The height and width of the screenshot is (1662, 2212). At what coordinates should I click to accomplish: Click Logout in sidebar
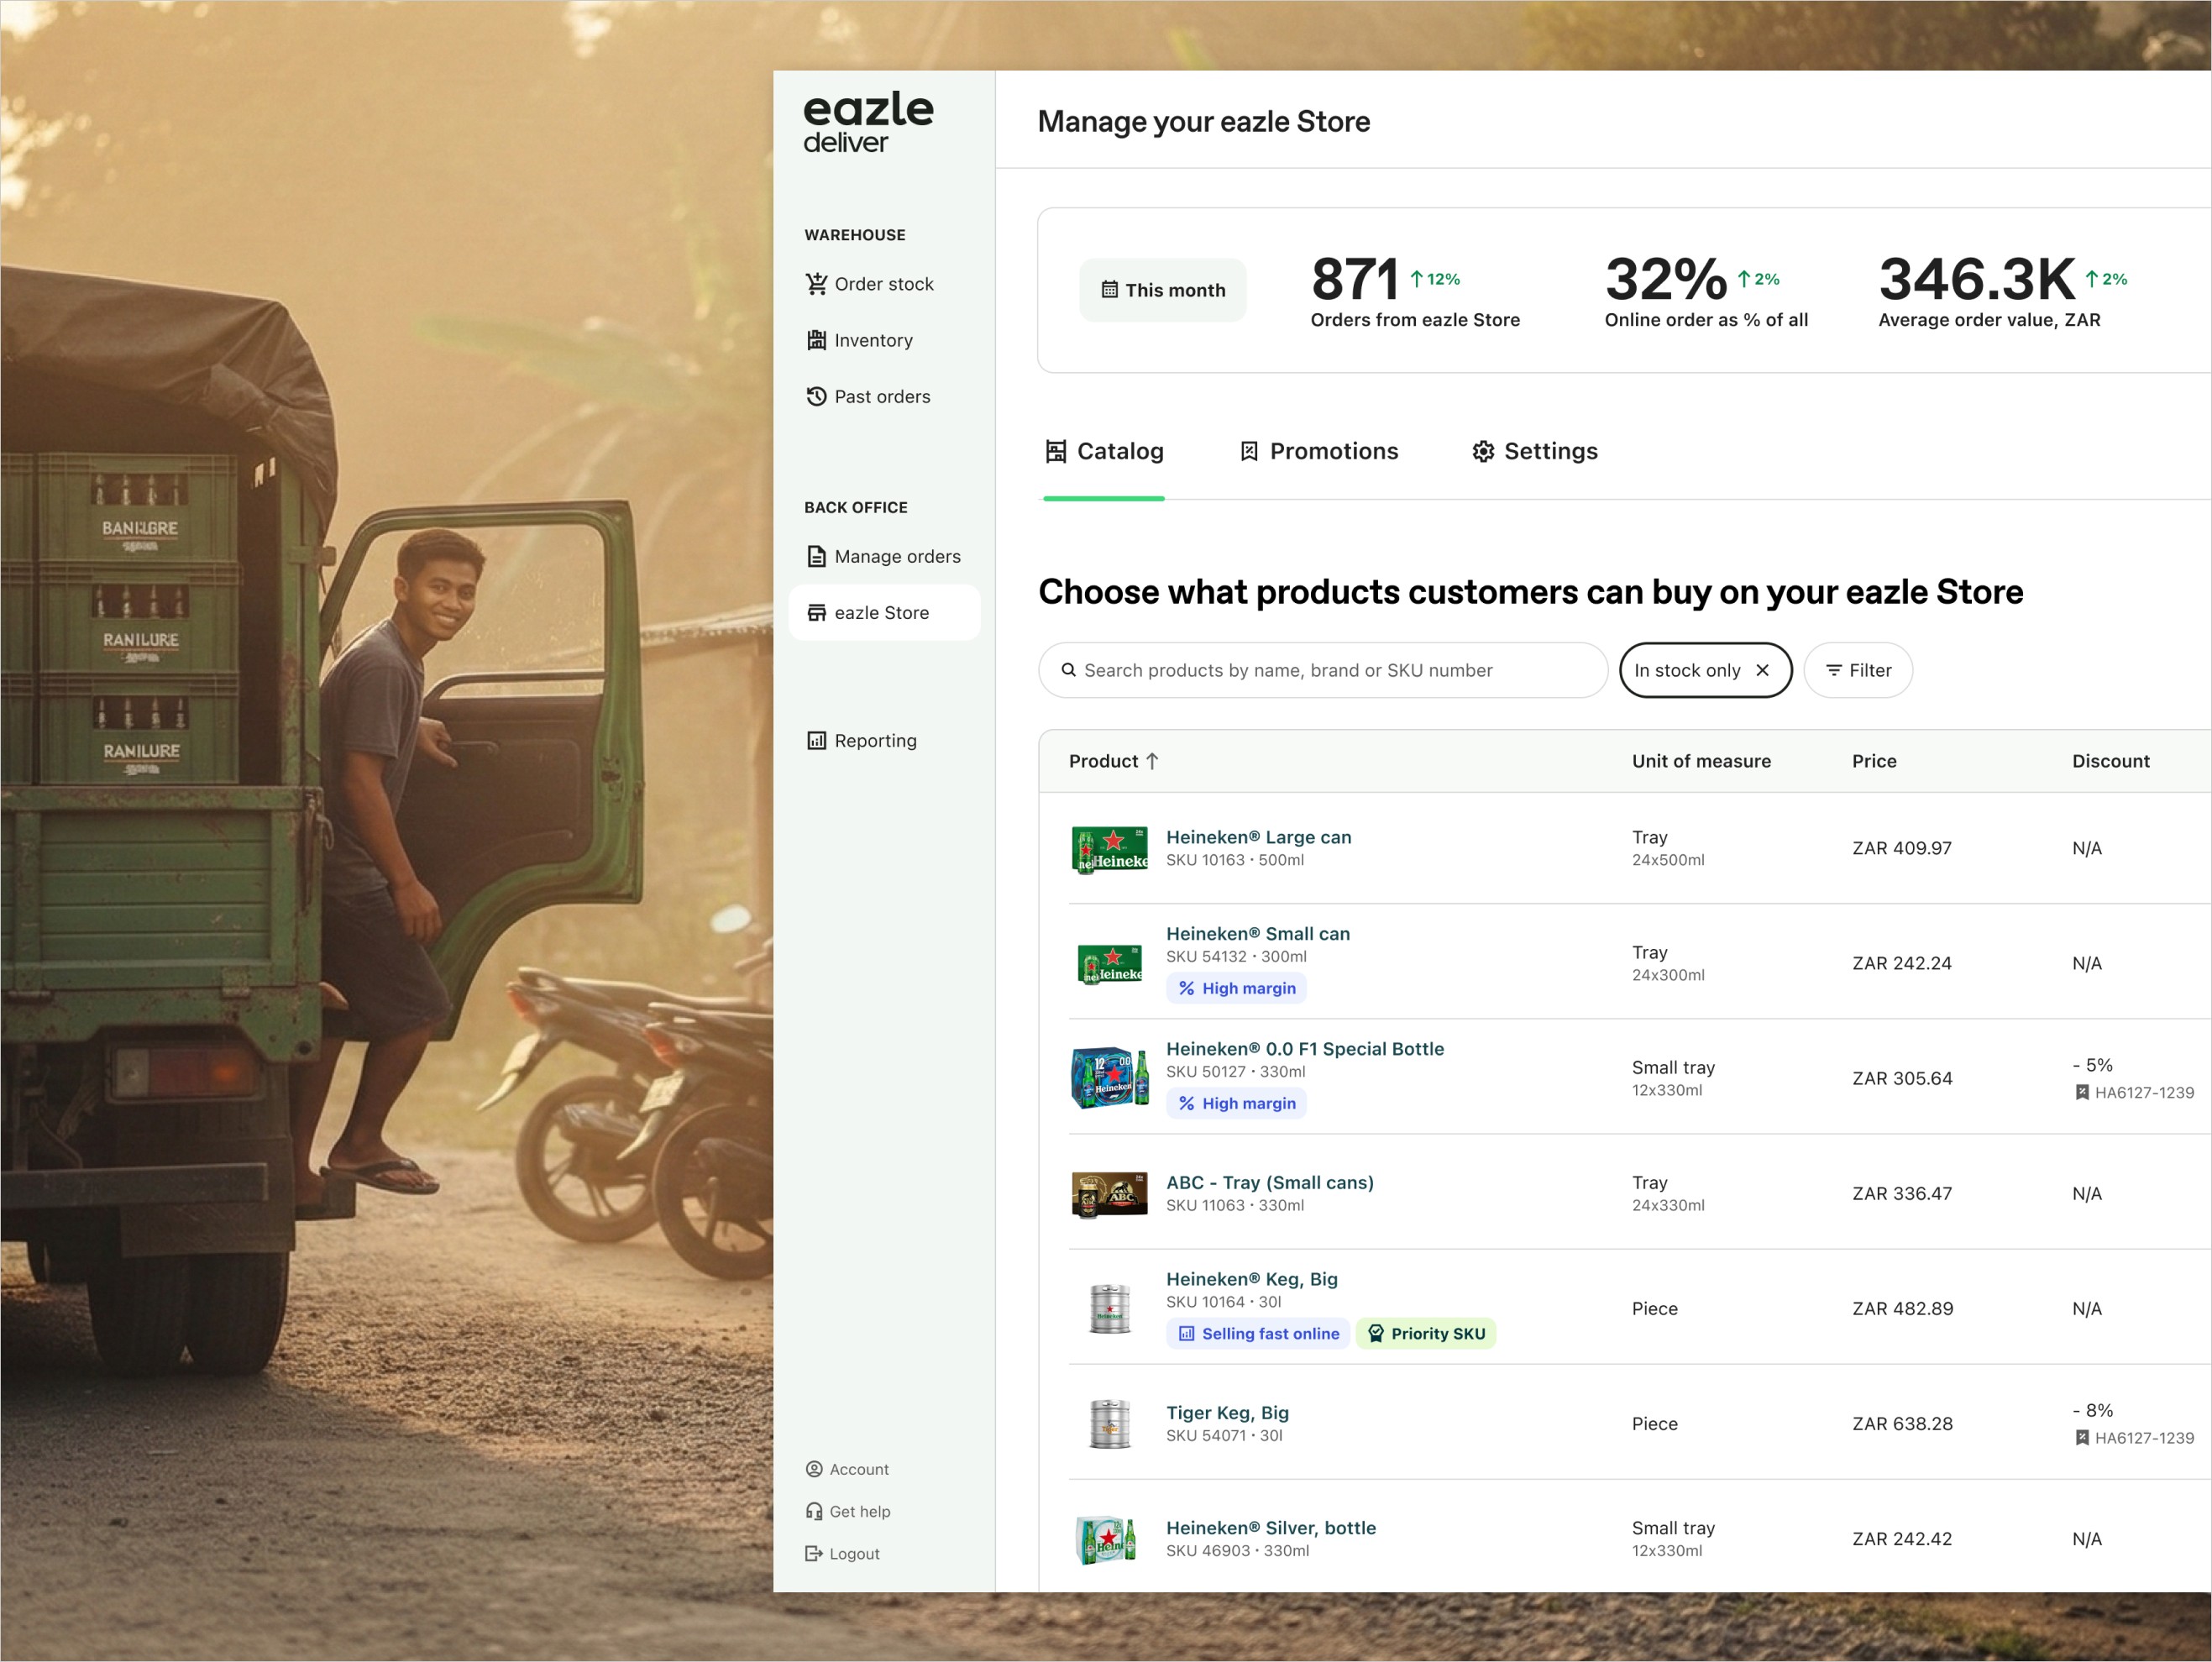pos(853,1553)
